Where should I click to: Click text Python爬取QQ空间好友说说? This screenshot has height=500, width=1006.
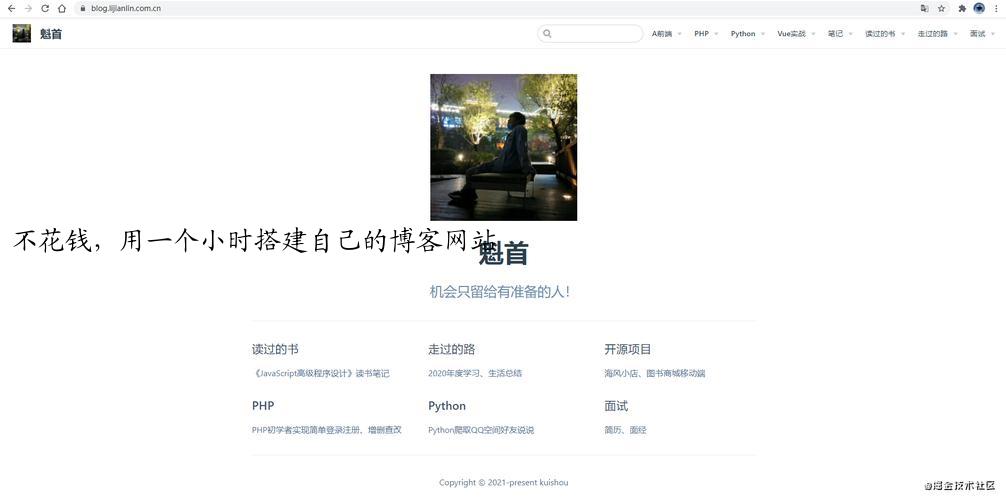click(x=481, y=430)
